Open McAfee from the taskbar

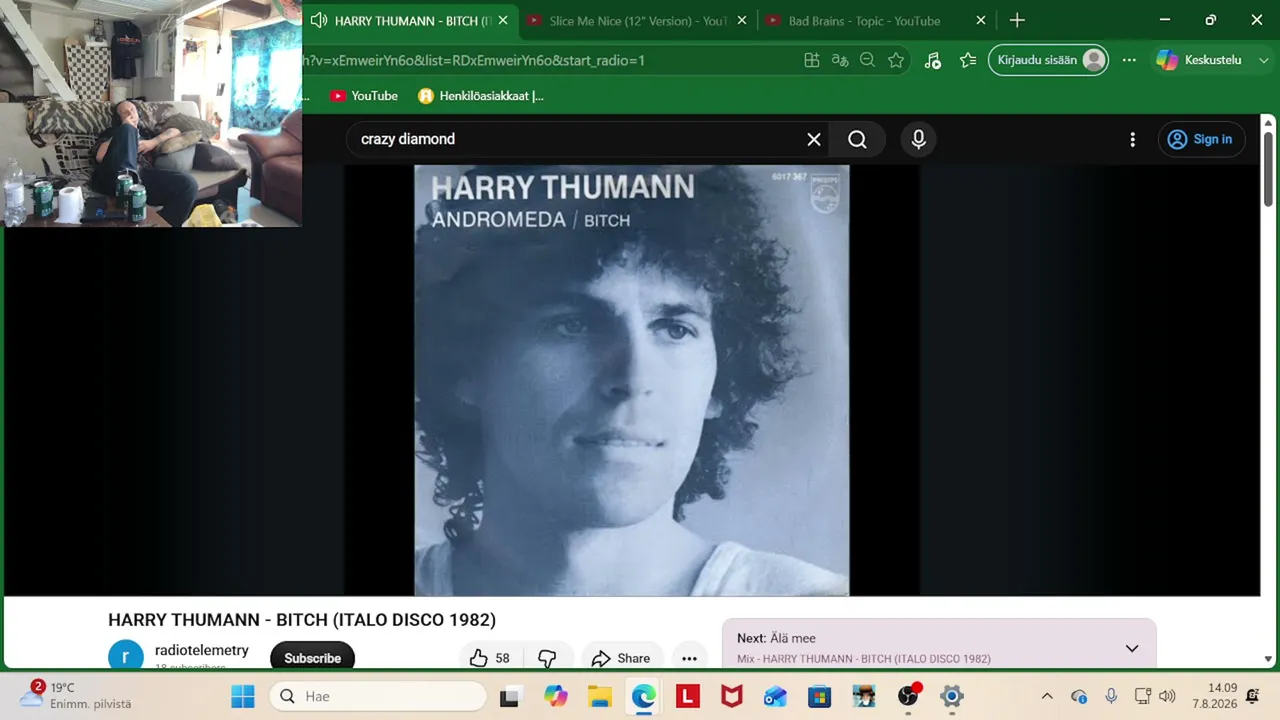[732, 696]
